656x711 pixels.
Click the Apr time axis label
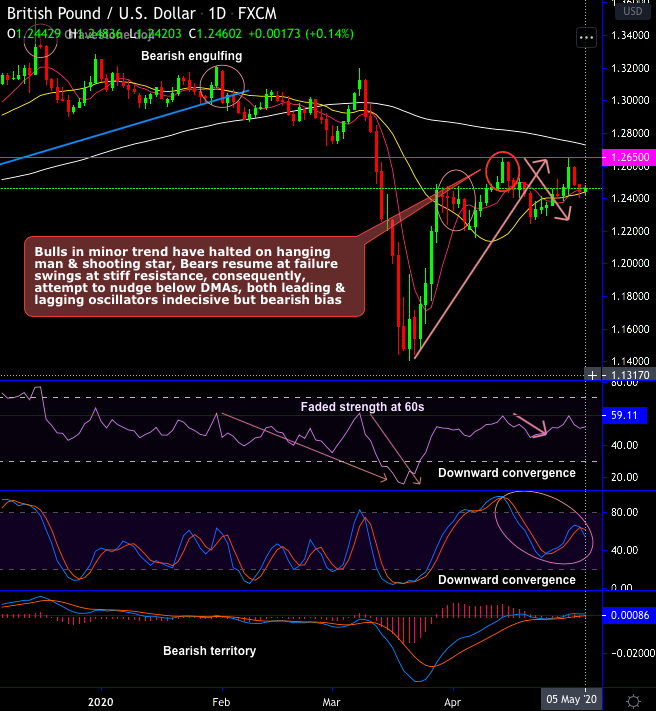(452, 702)
